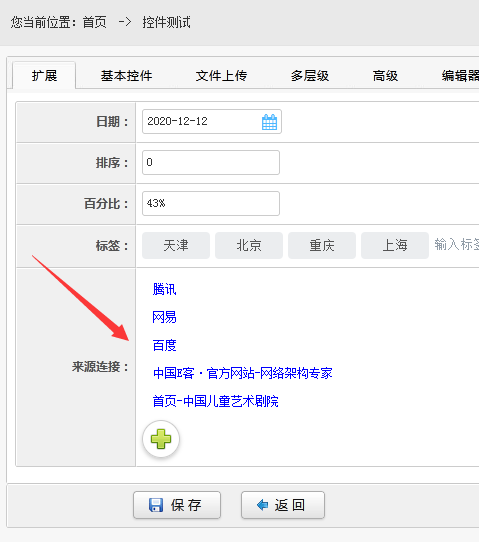Click the 百分比 input showing 43%

(x=211, y=204)
